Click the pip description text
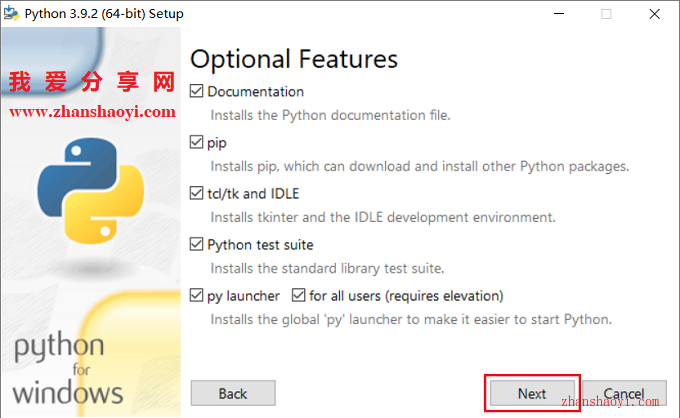The width and height of the screenshot is (680, 418). tap(419, 167)
